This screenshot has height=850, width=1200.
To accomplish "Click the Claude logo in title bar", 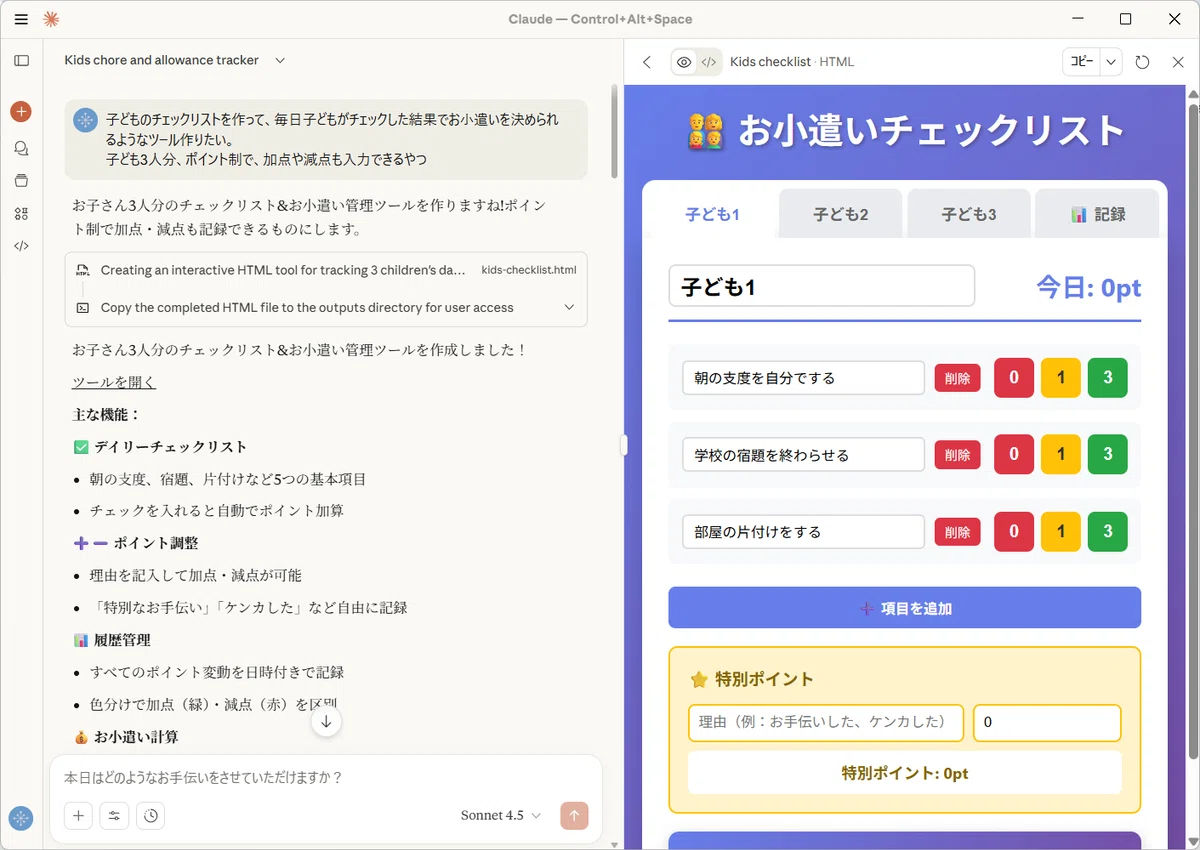I will point(51,19).
